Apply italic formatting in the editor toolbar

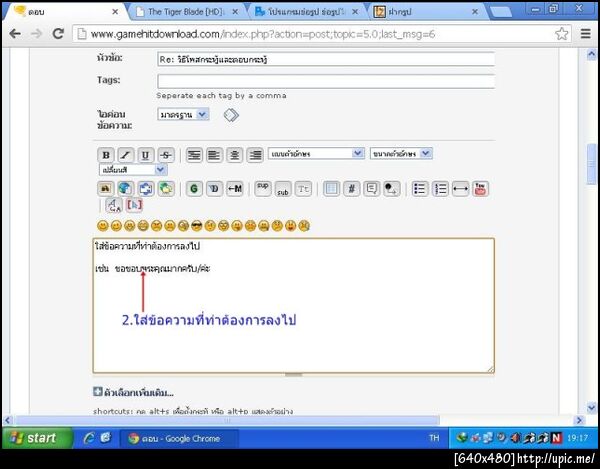126,155
